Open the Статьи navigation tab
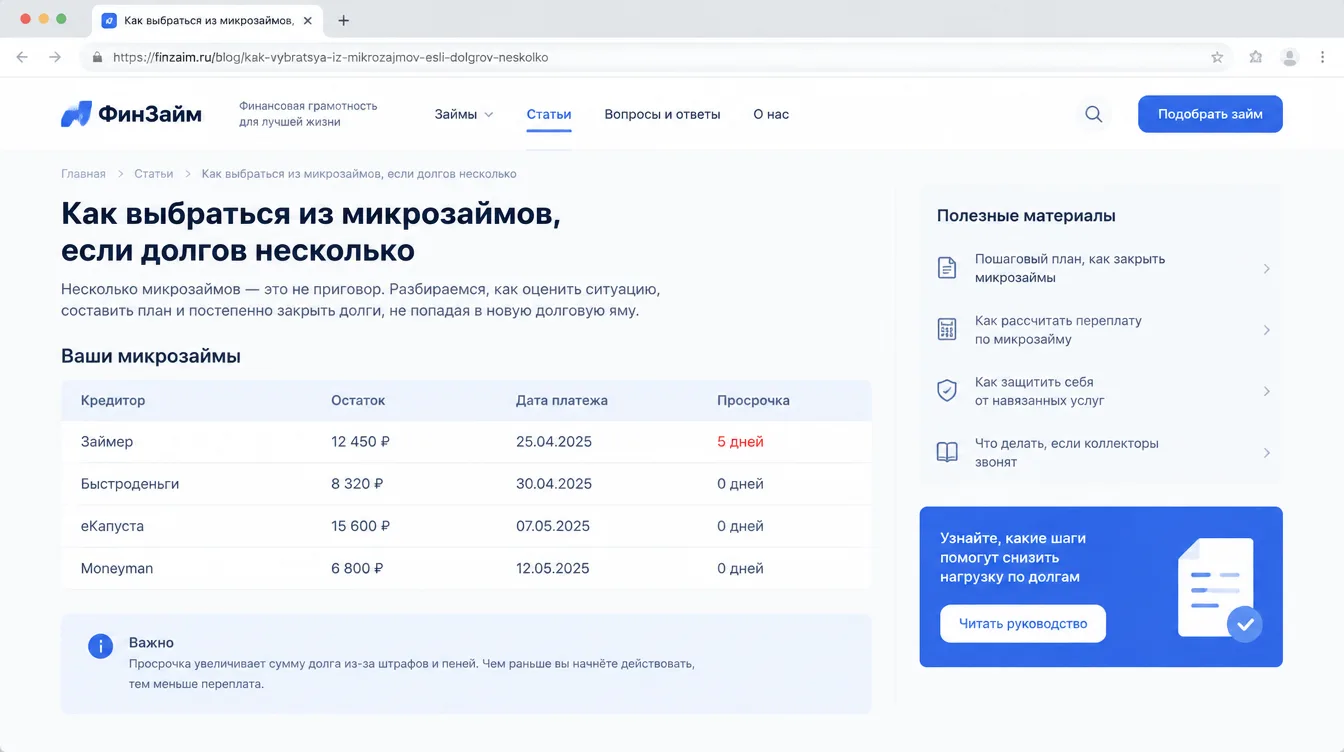 [549, 114]
